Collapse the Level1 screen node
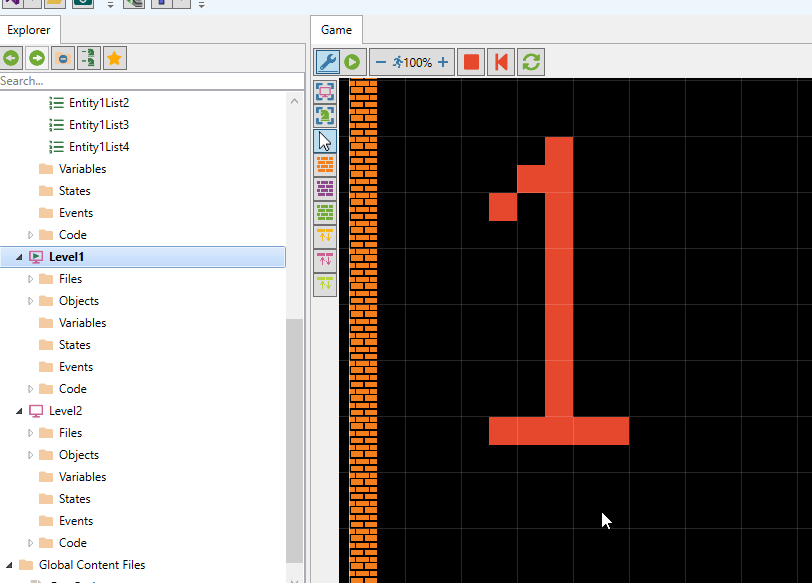Image resolution: width=812 pixels, height=583 pixels. 20,257
